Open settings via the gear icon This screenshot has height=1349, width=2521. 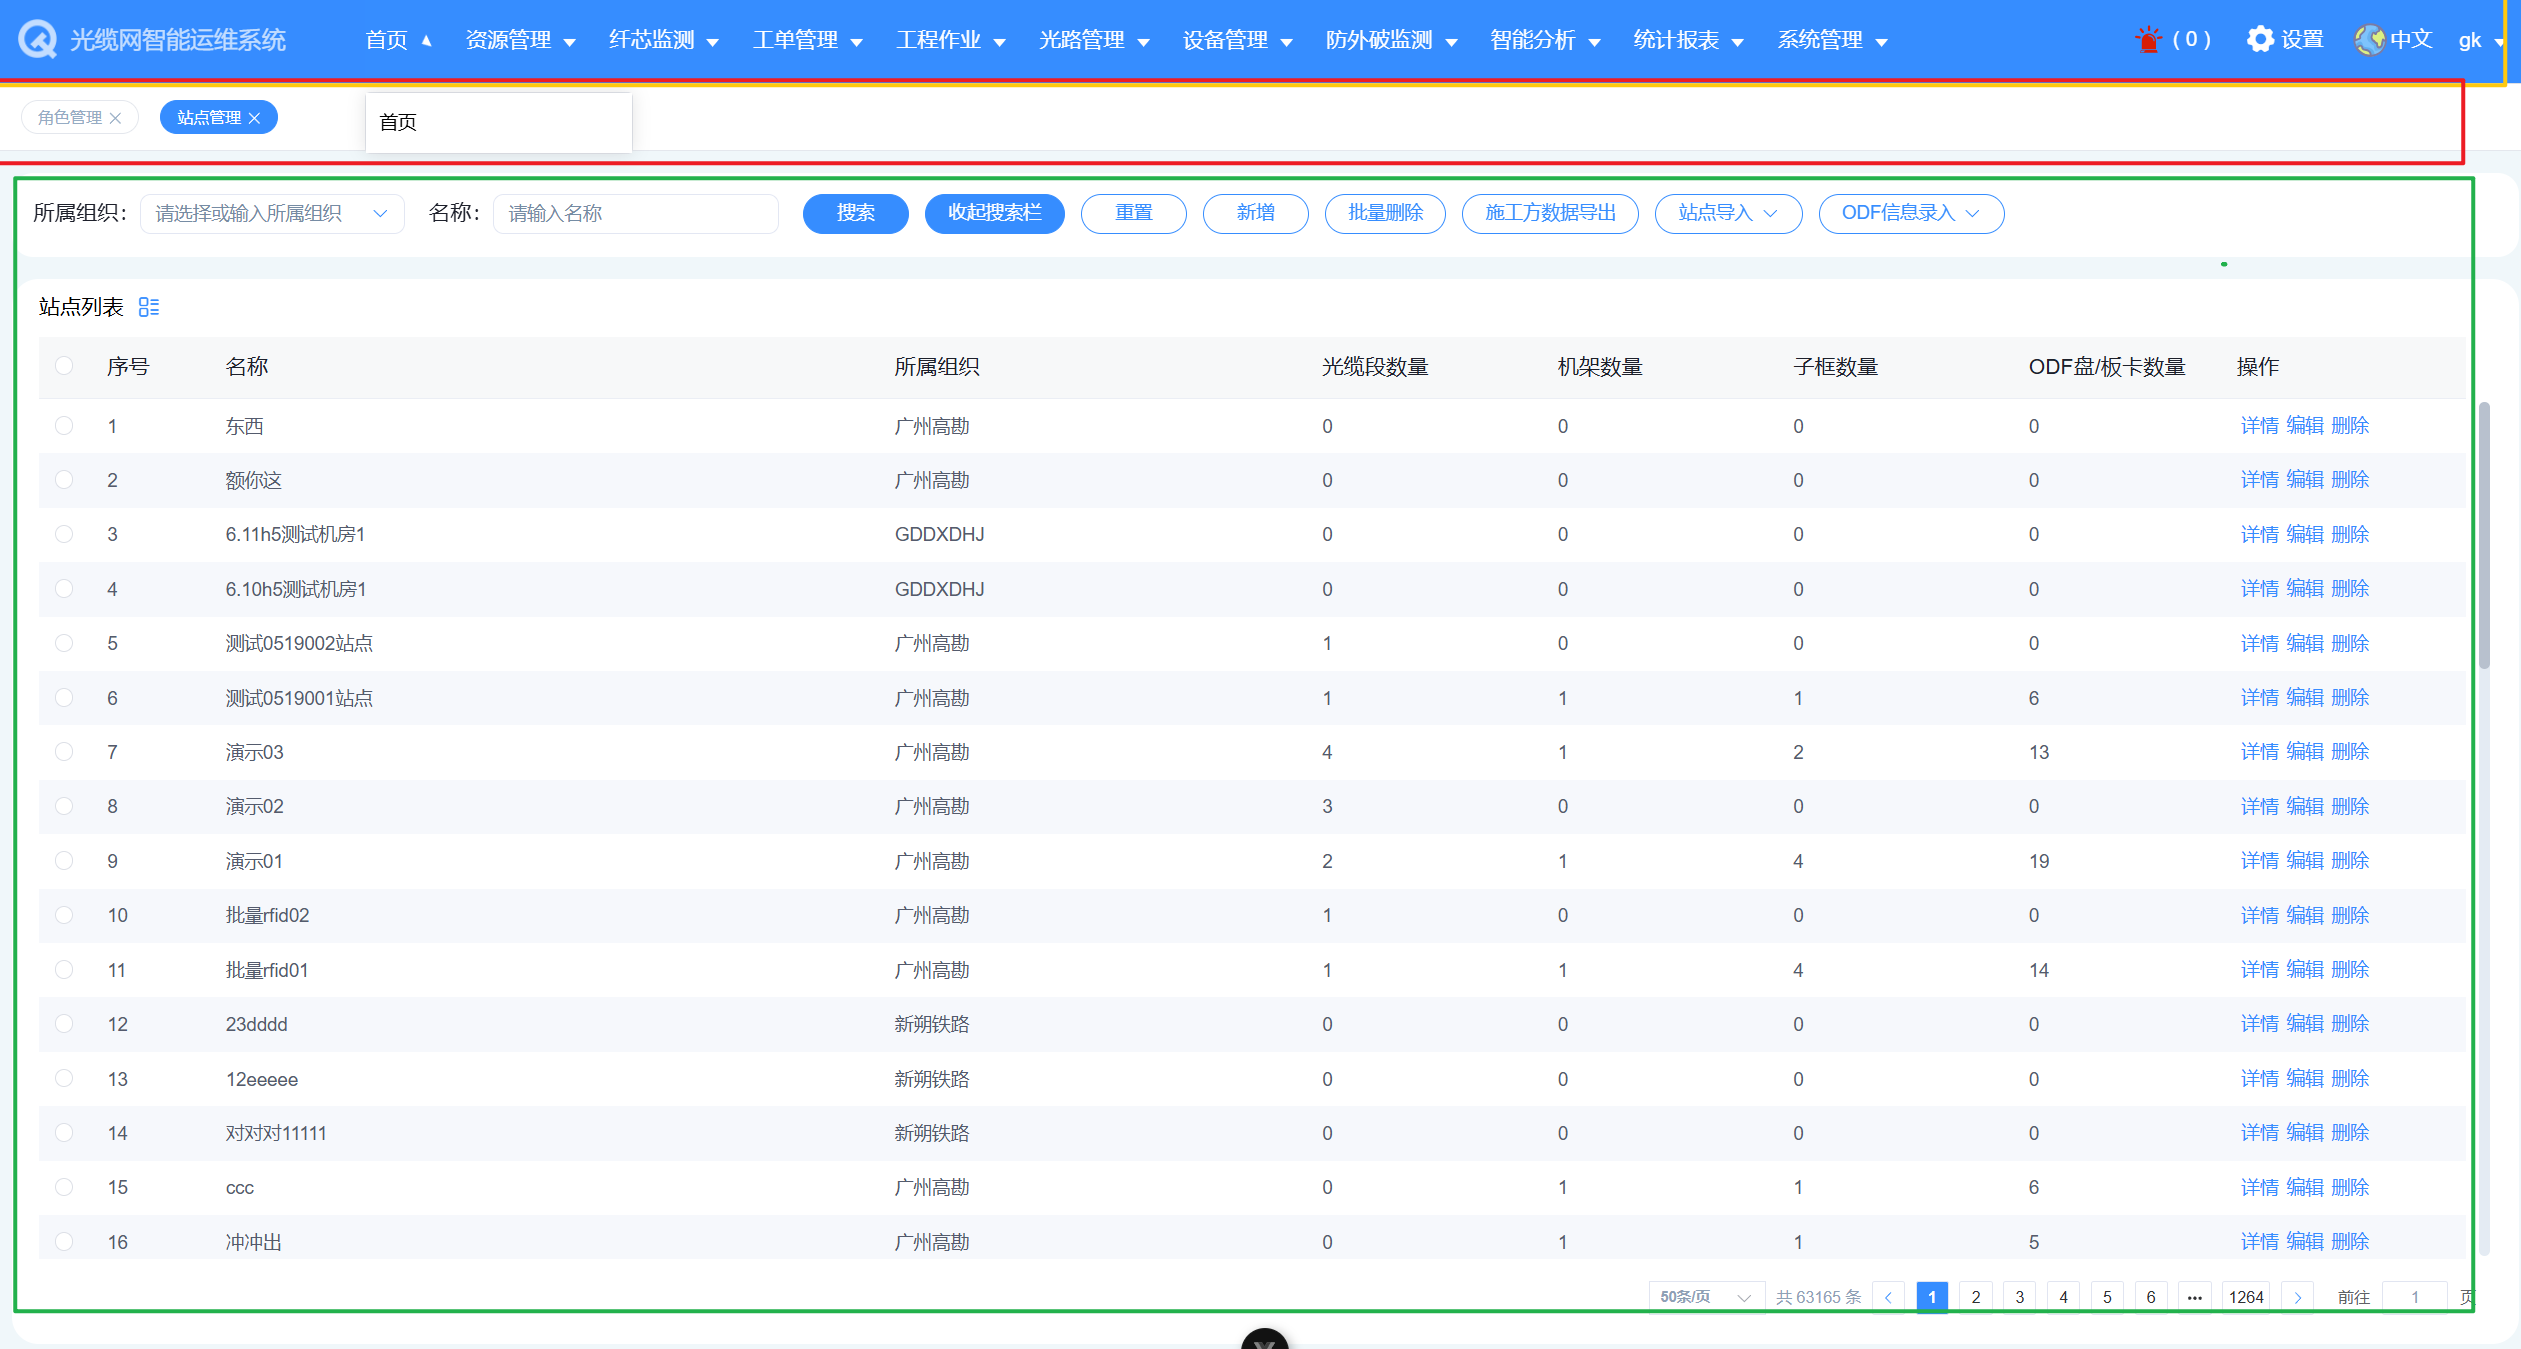point(2259,39)
